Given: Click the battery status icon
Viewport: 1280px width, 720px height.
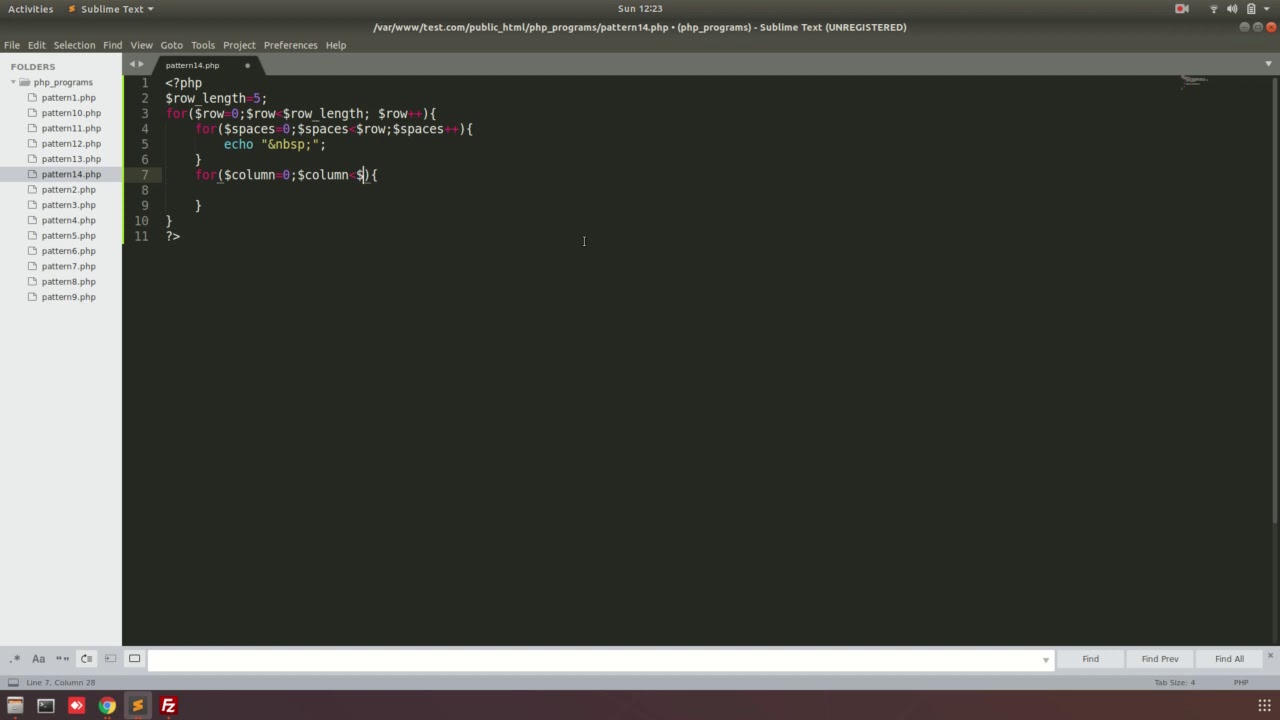Looking at the screenshot, I should pyautogui.click(x=1251, y=9).
